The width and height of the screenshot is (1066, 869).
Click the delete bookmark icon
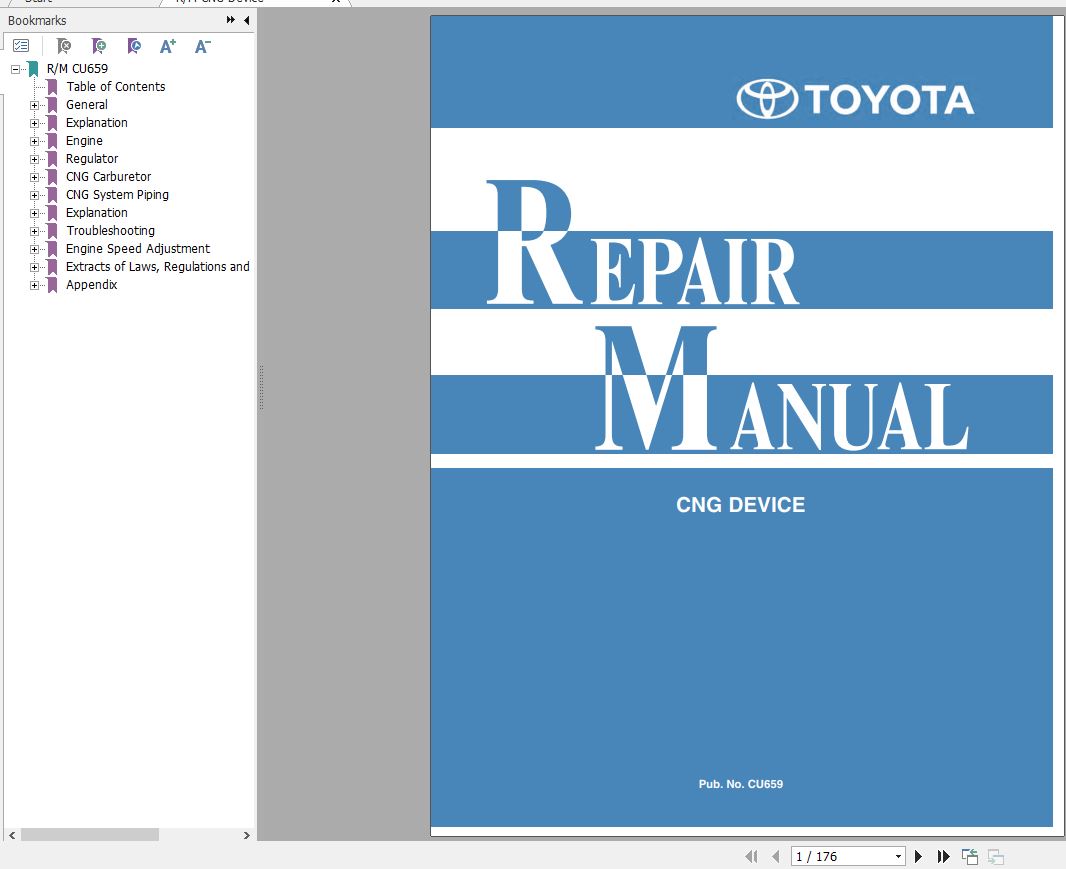(64, 46)
